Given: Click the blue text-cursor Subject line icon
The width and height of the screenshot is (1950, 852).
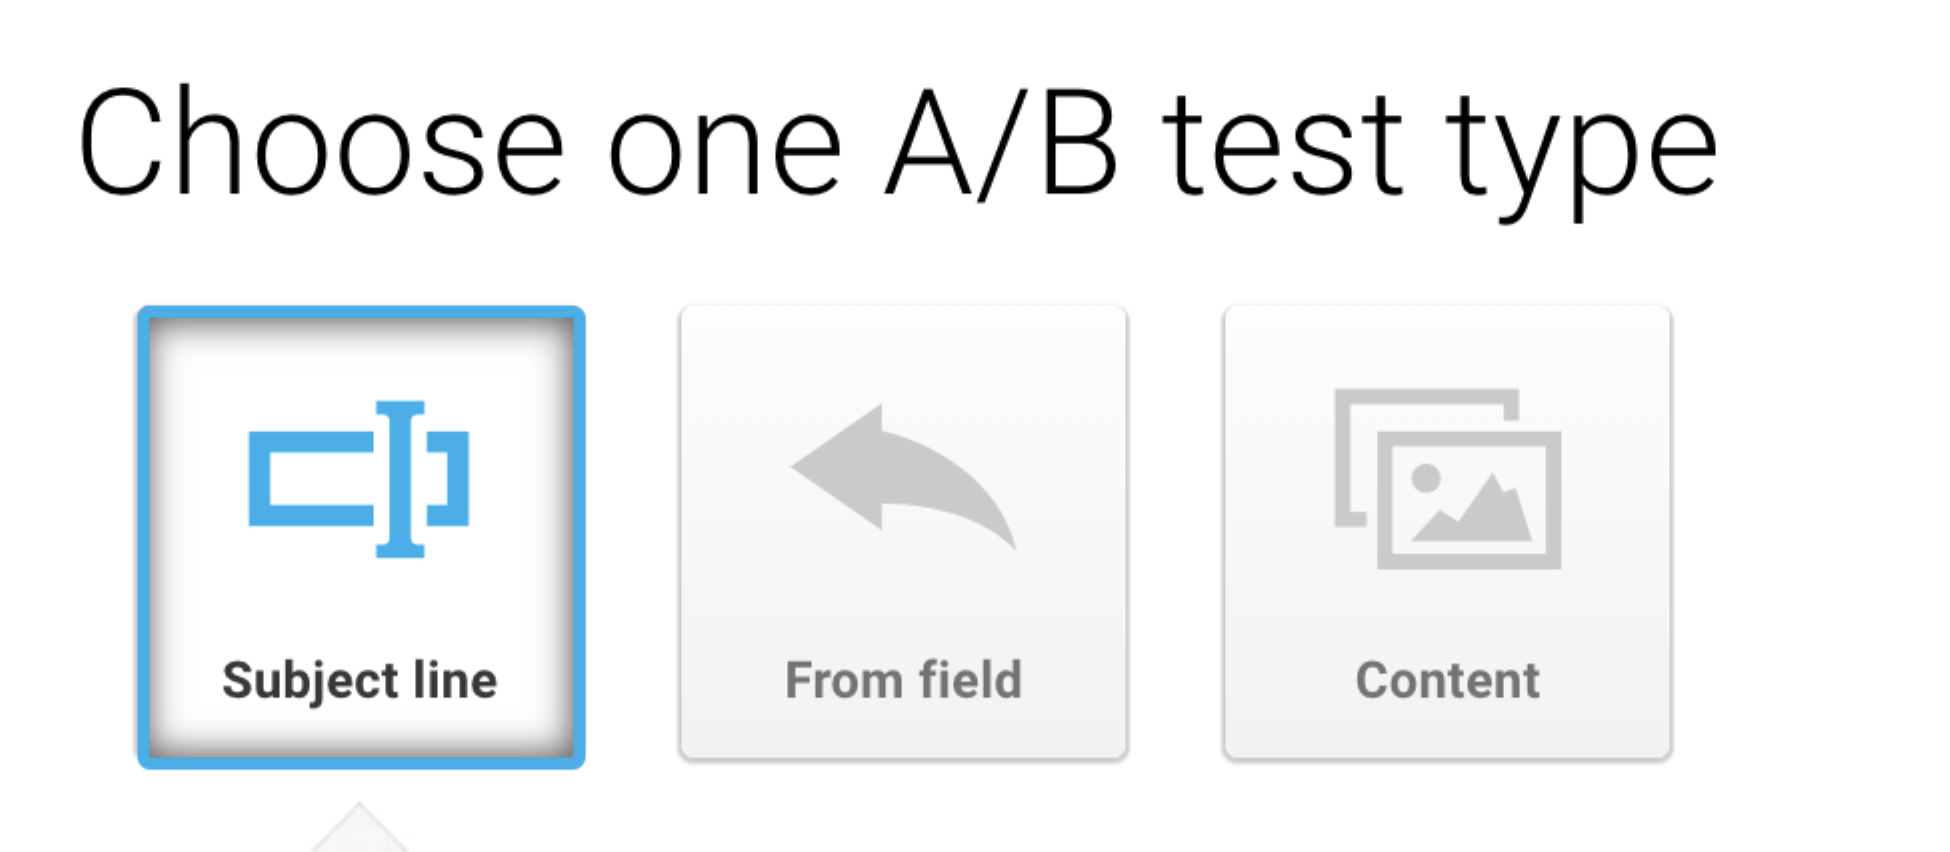Looking at the screenshot, I should [359, 479].
